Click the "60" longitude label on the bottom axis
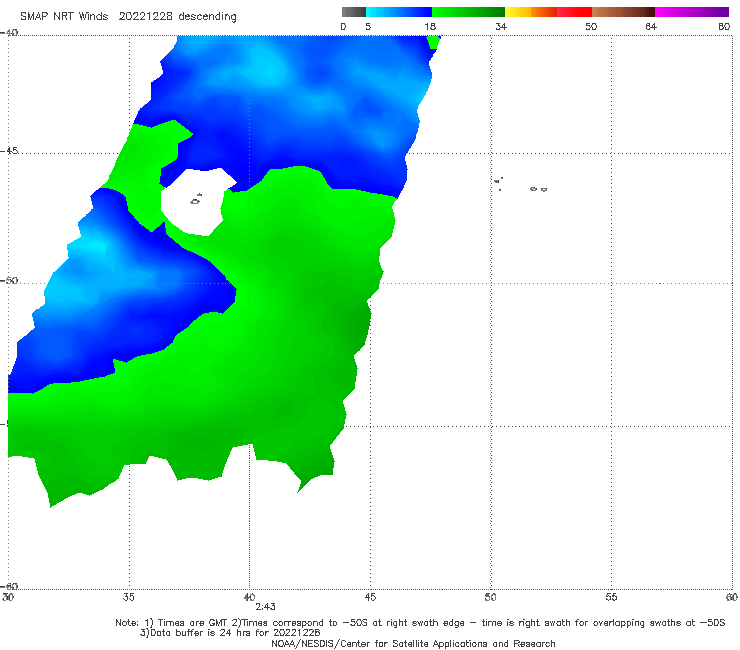740x650 pixels. (x=732, y=597)
